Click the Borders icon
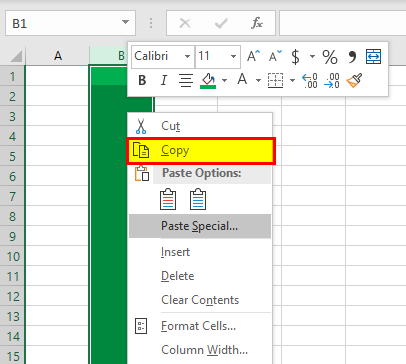 [x=275, y=80]
